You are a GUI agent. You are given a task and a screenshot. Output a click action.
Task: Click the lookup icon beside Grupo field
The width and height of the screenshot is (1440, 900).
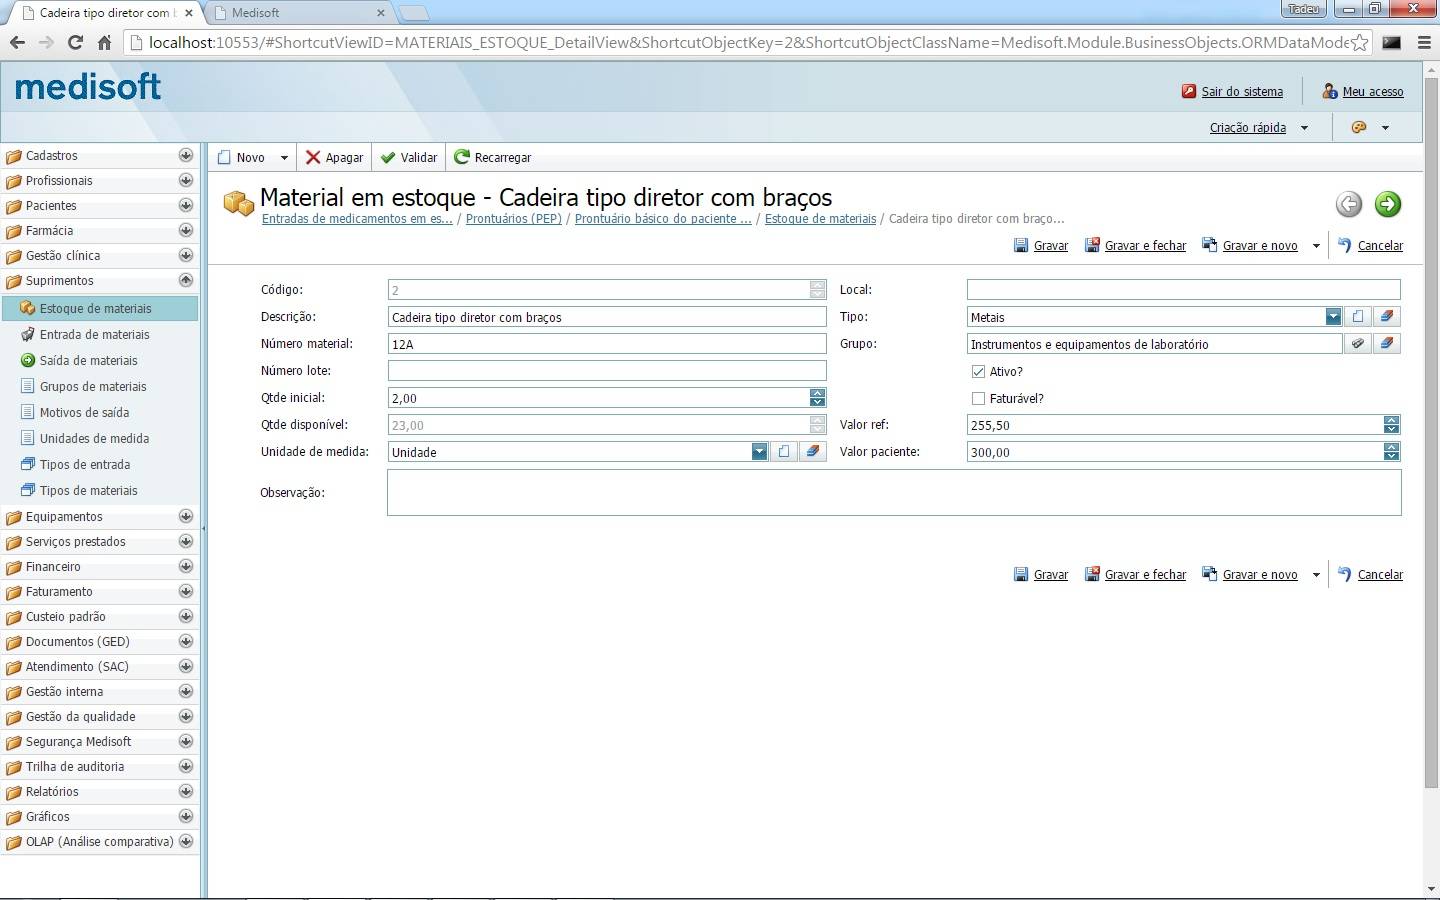(1358, 343)
